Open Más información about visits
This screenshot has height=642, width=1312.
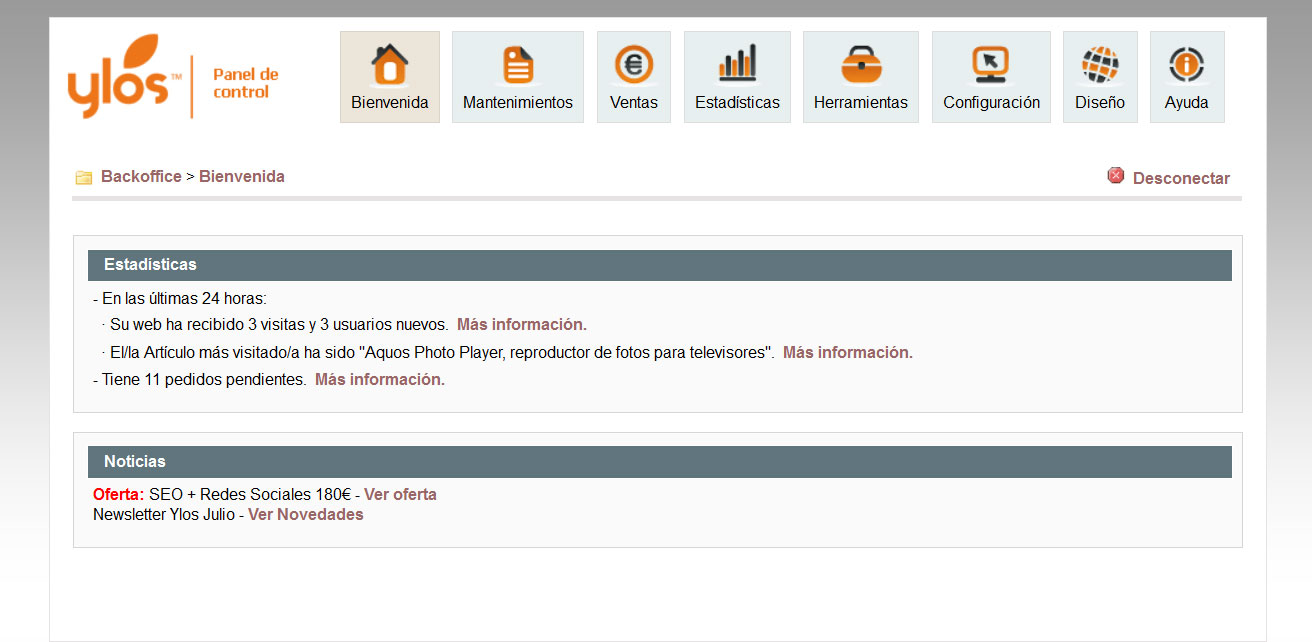click(522, 325)
